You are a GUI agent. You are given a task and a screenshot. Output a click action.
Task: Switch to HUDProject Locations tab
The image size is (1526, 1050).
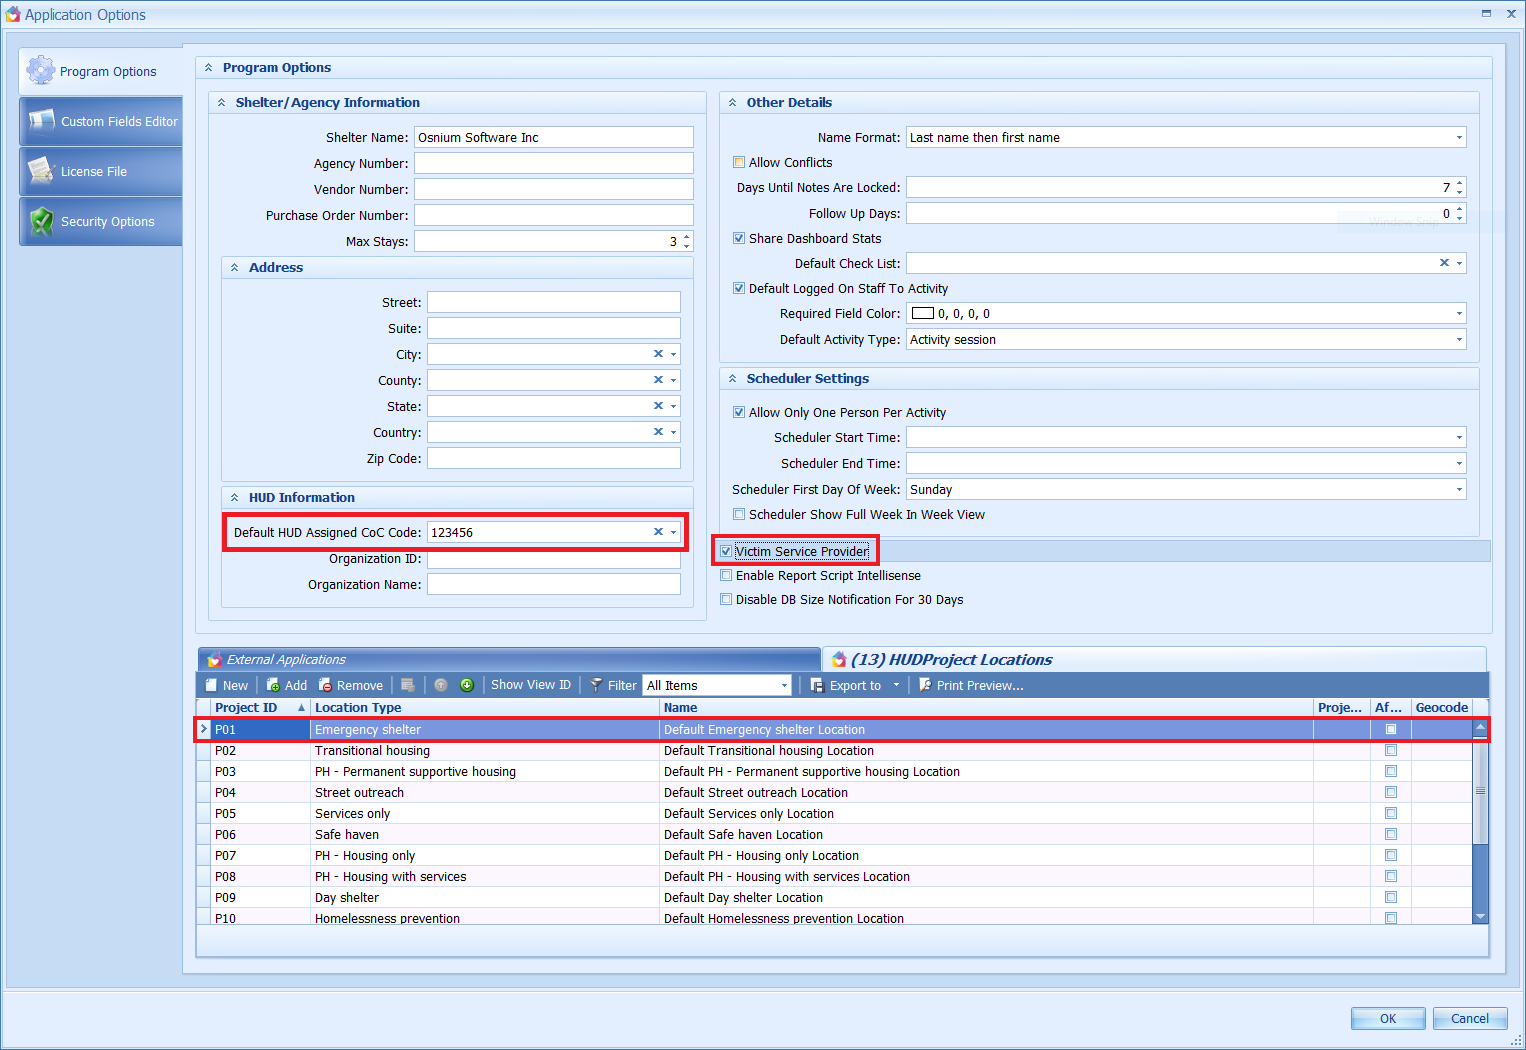[x=1155, y=659]
